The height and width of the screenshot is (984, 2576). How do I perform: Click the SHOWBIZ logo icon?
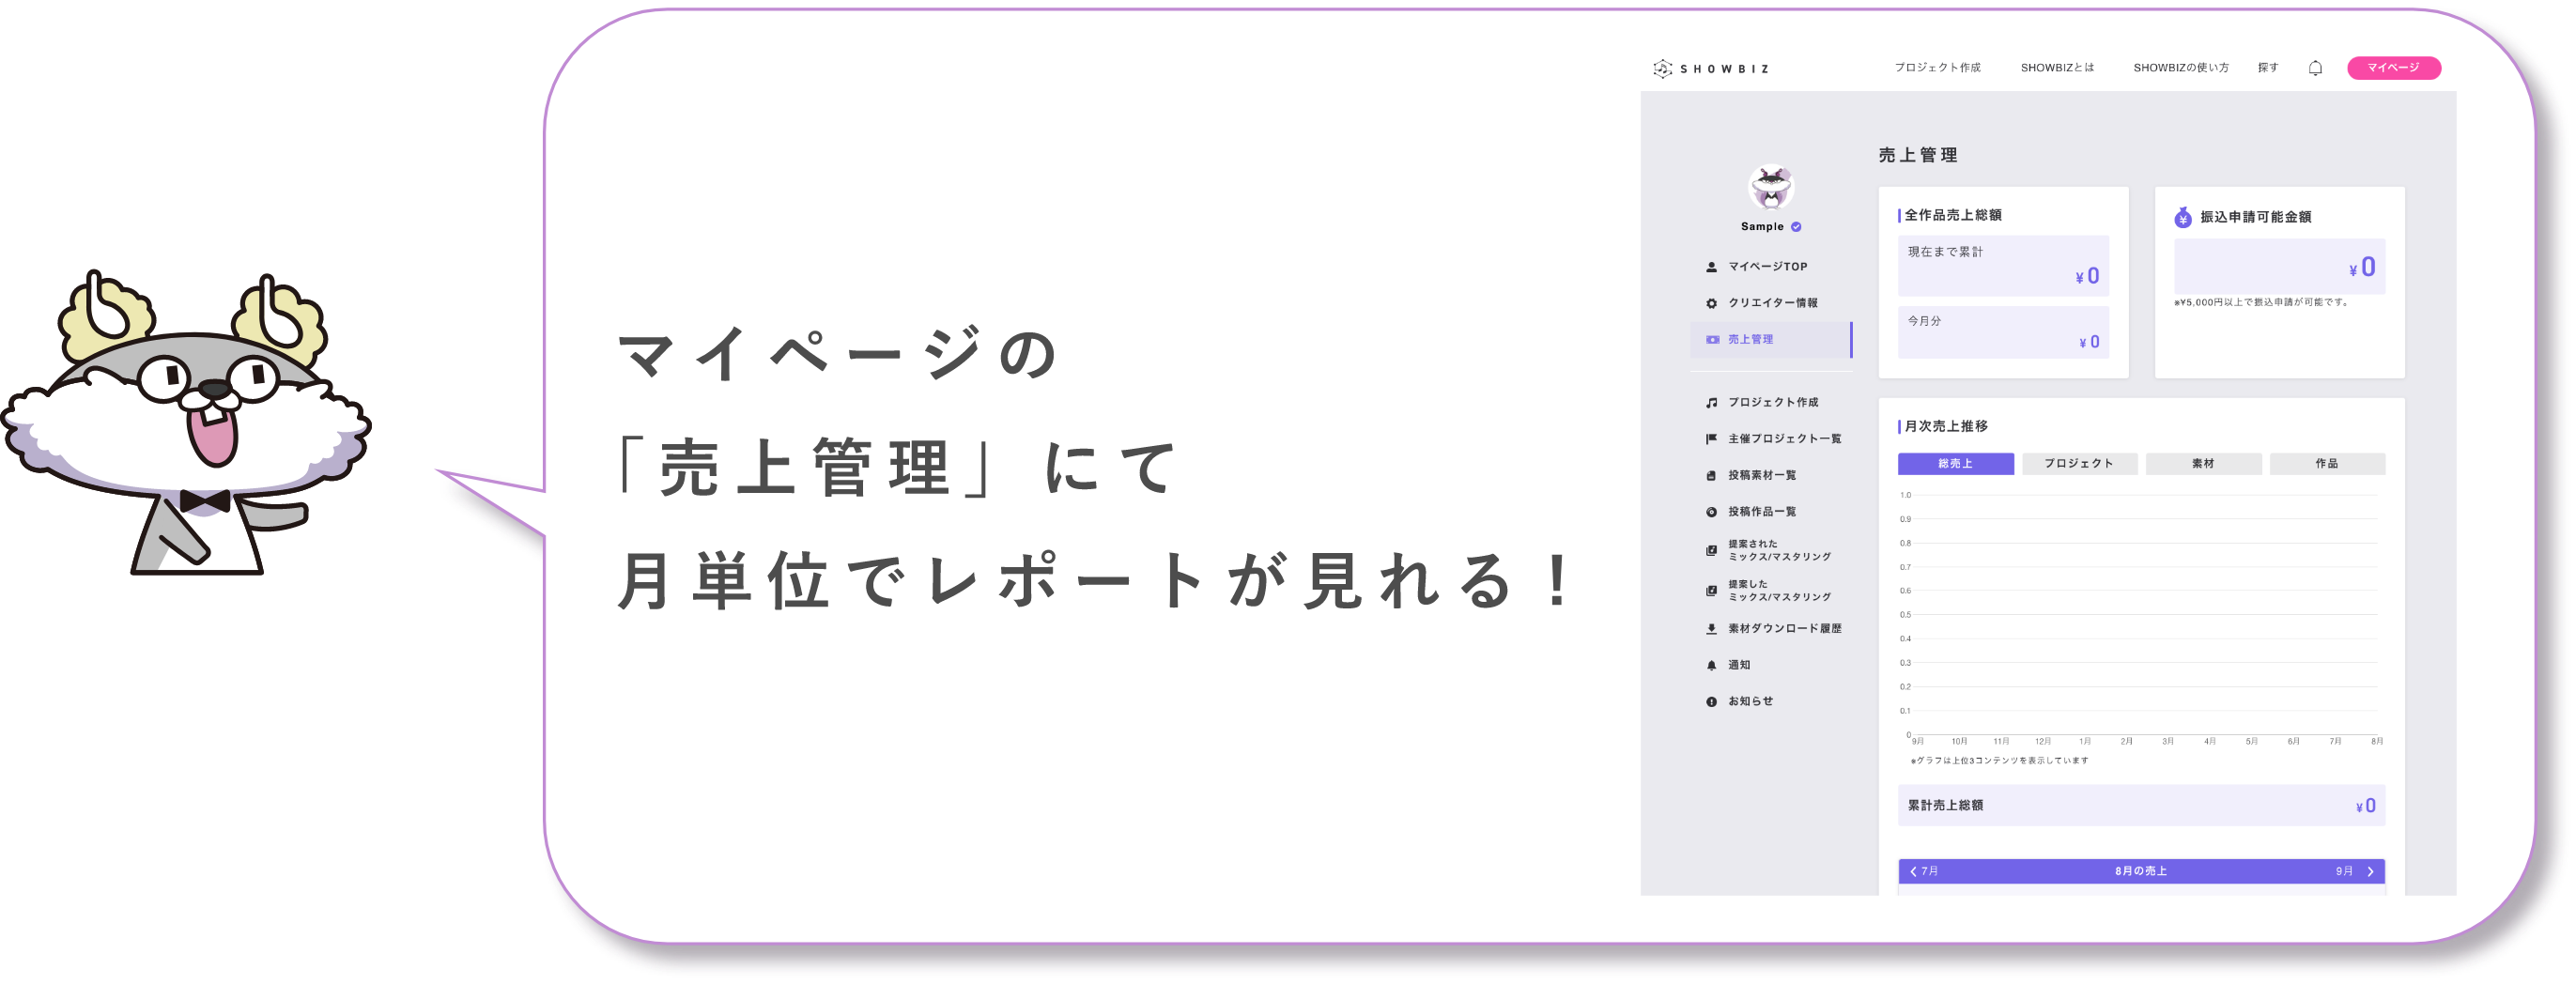pos(1662,68)
